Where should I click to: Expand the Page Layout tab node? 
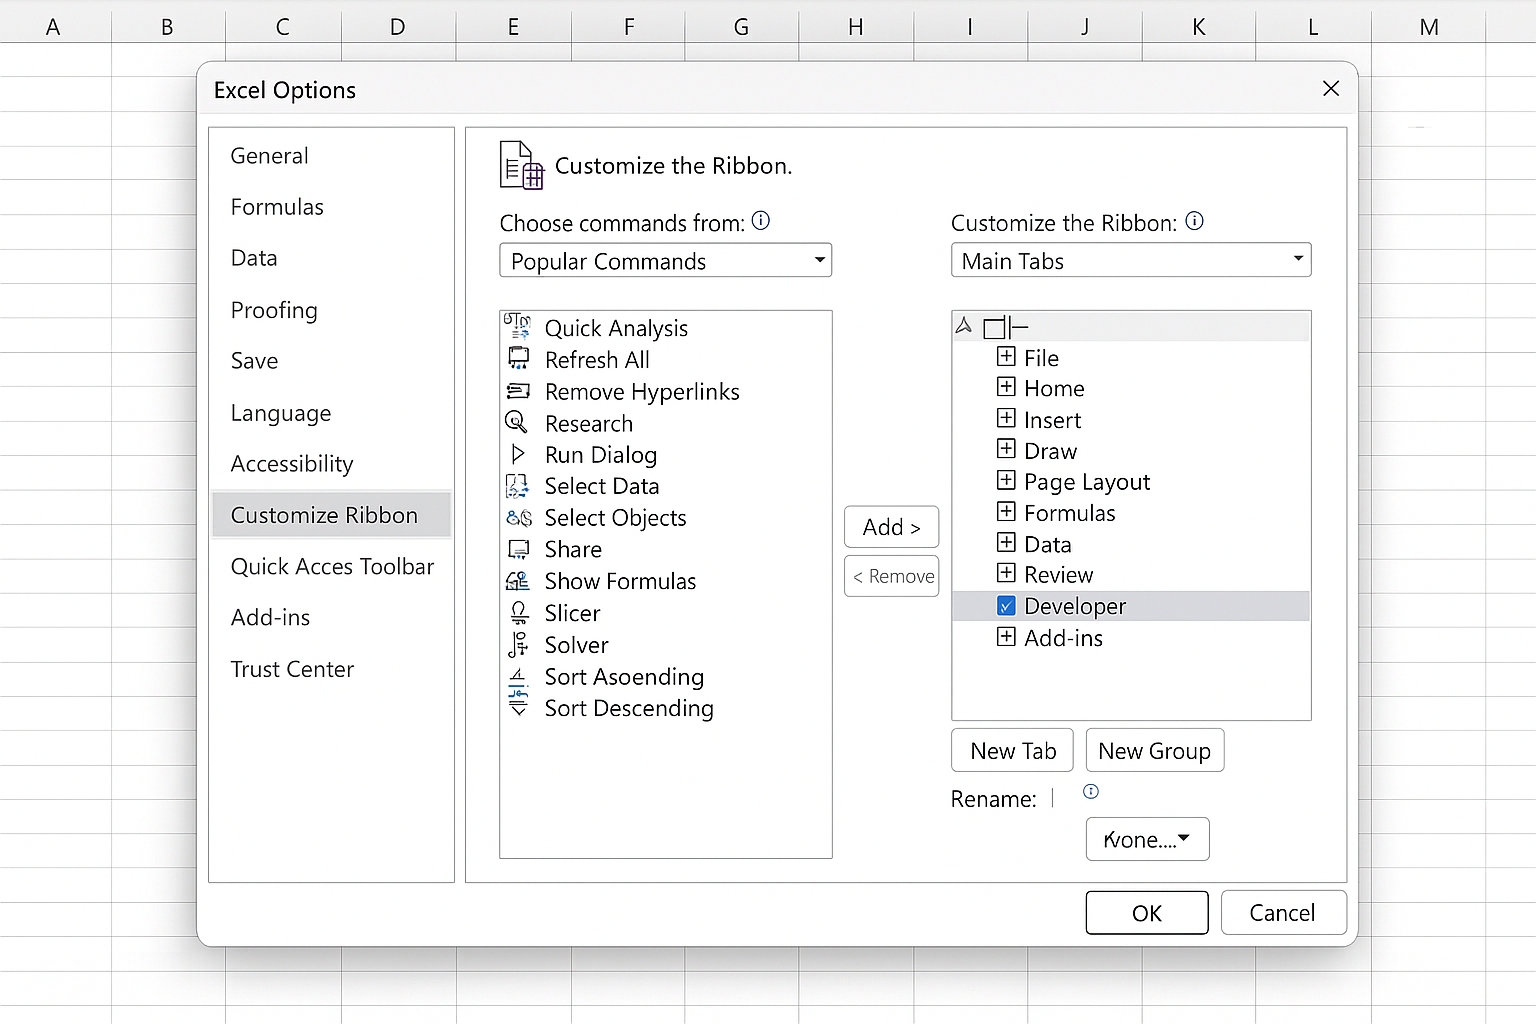pos(1006,480)
